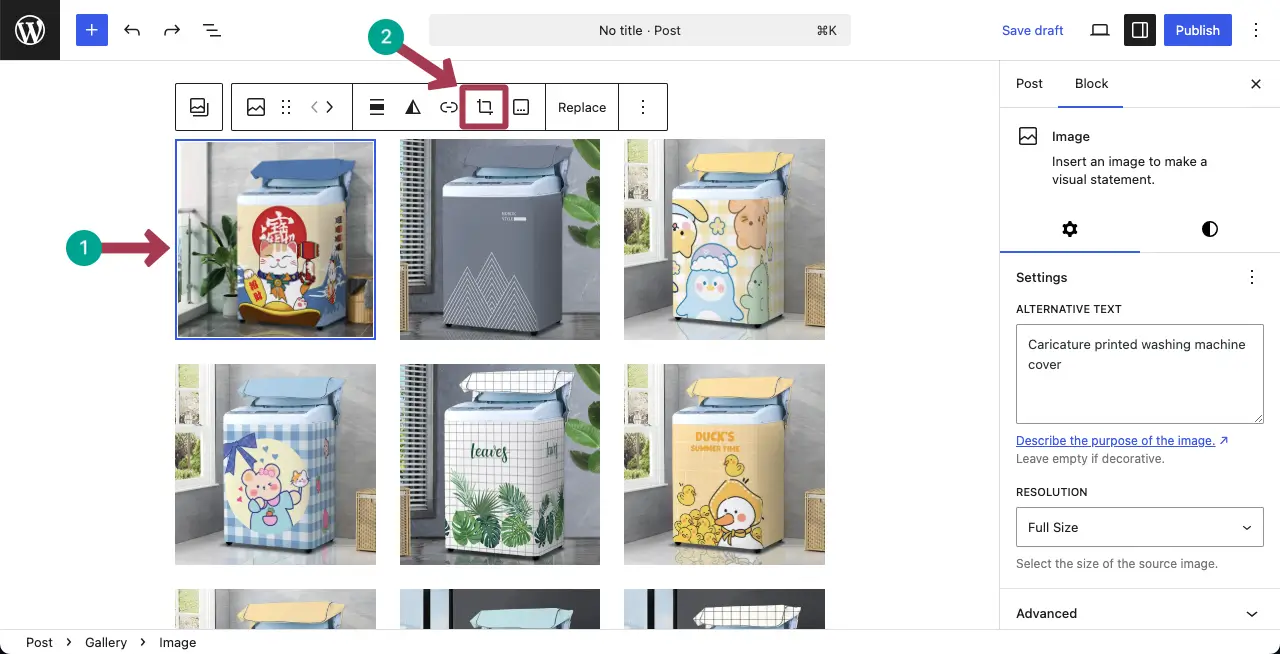Screen dimensions: 1280x654
Task: Switch to the Post tab
Action: point(1029,84)
